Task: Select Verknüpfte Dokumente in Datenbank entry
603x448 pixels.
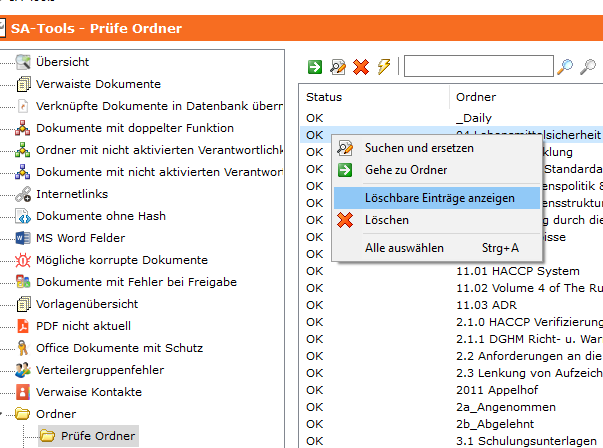Action: 159,106
